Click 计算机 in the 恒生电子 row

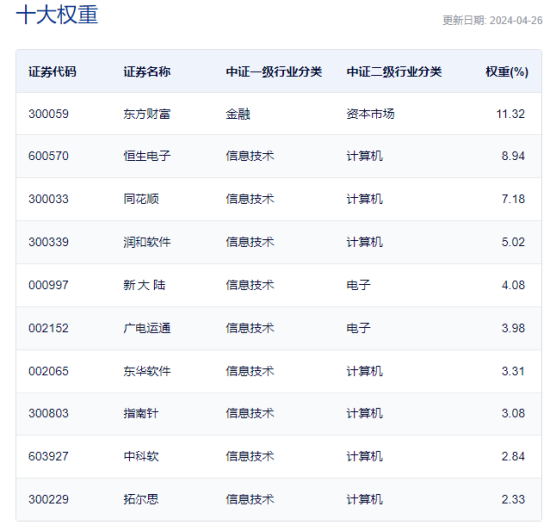pos(364,156)
